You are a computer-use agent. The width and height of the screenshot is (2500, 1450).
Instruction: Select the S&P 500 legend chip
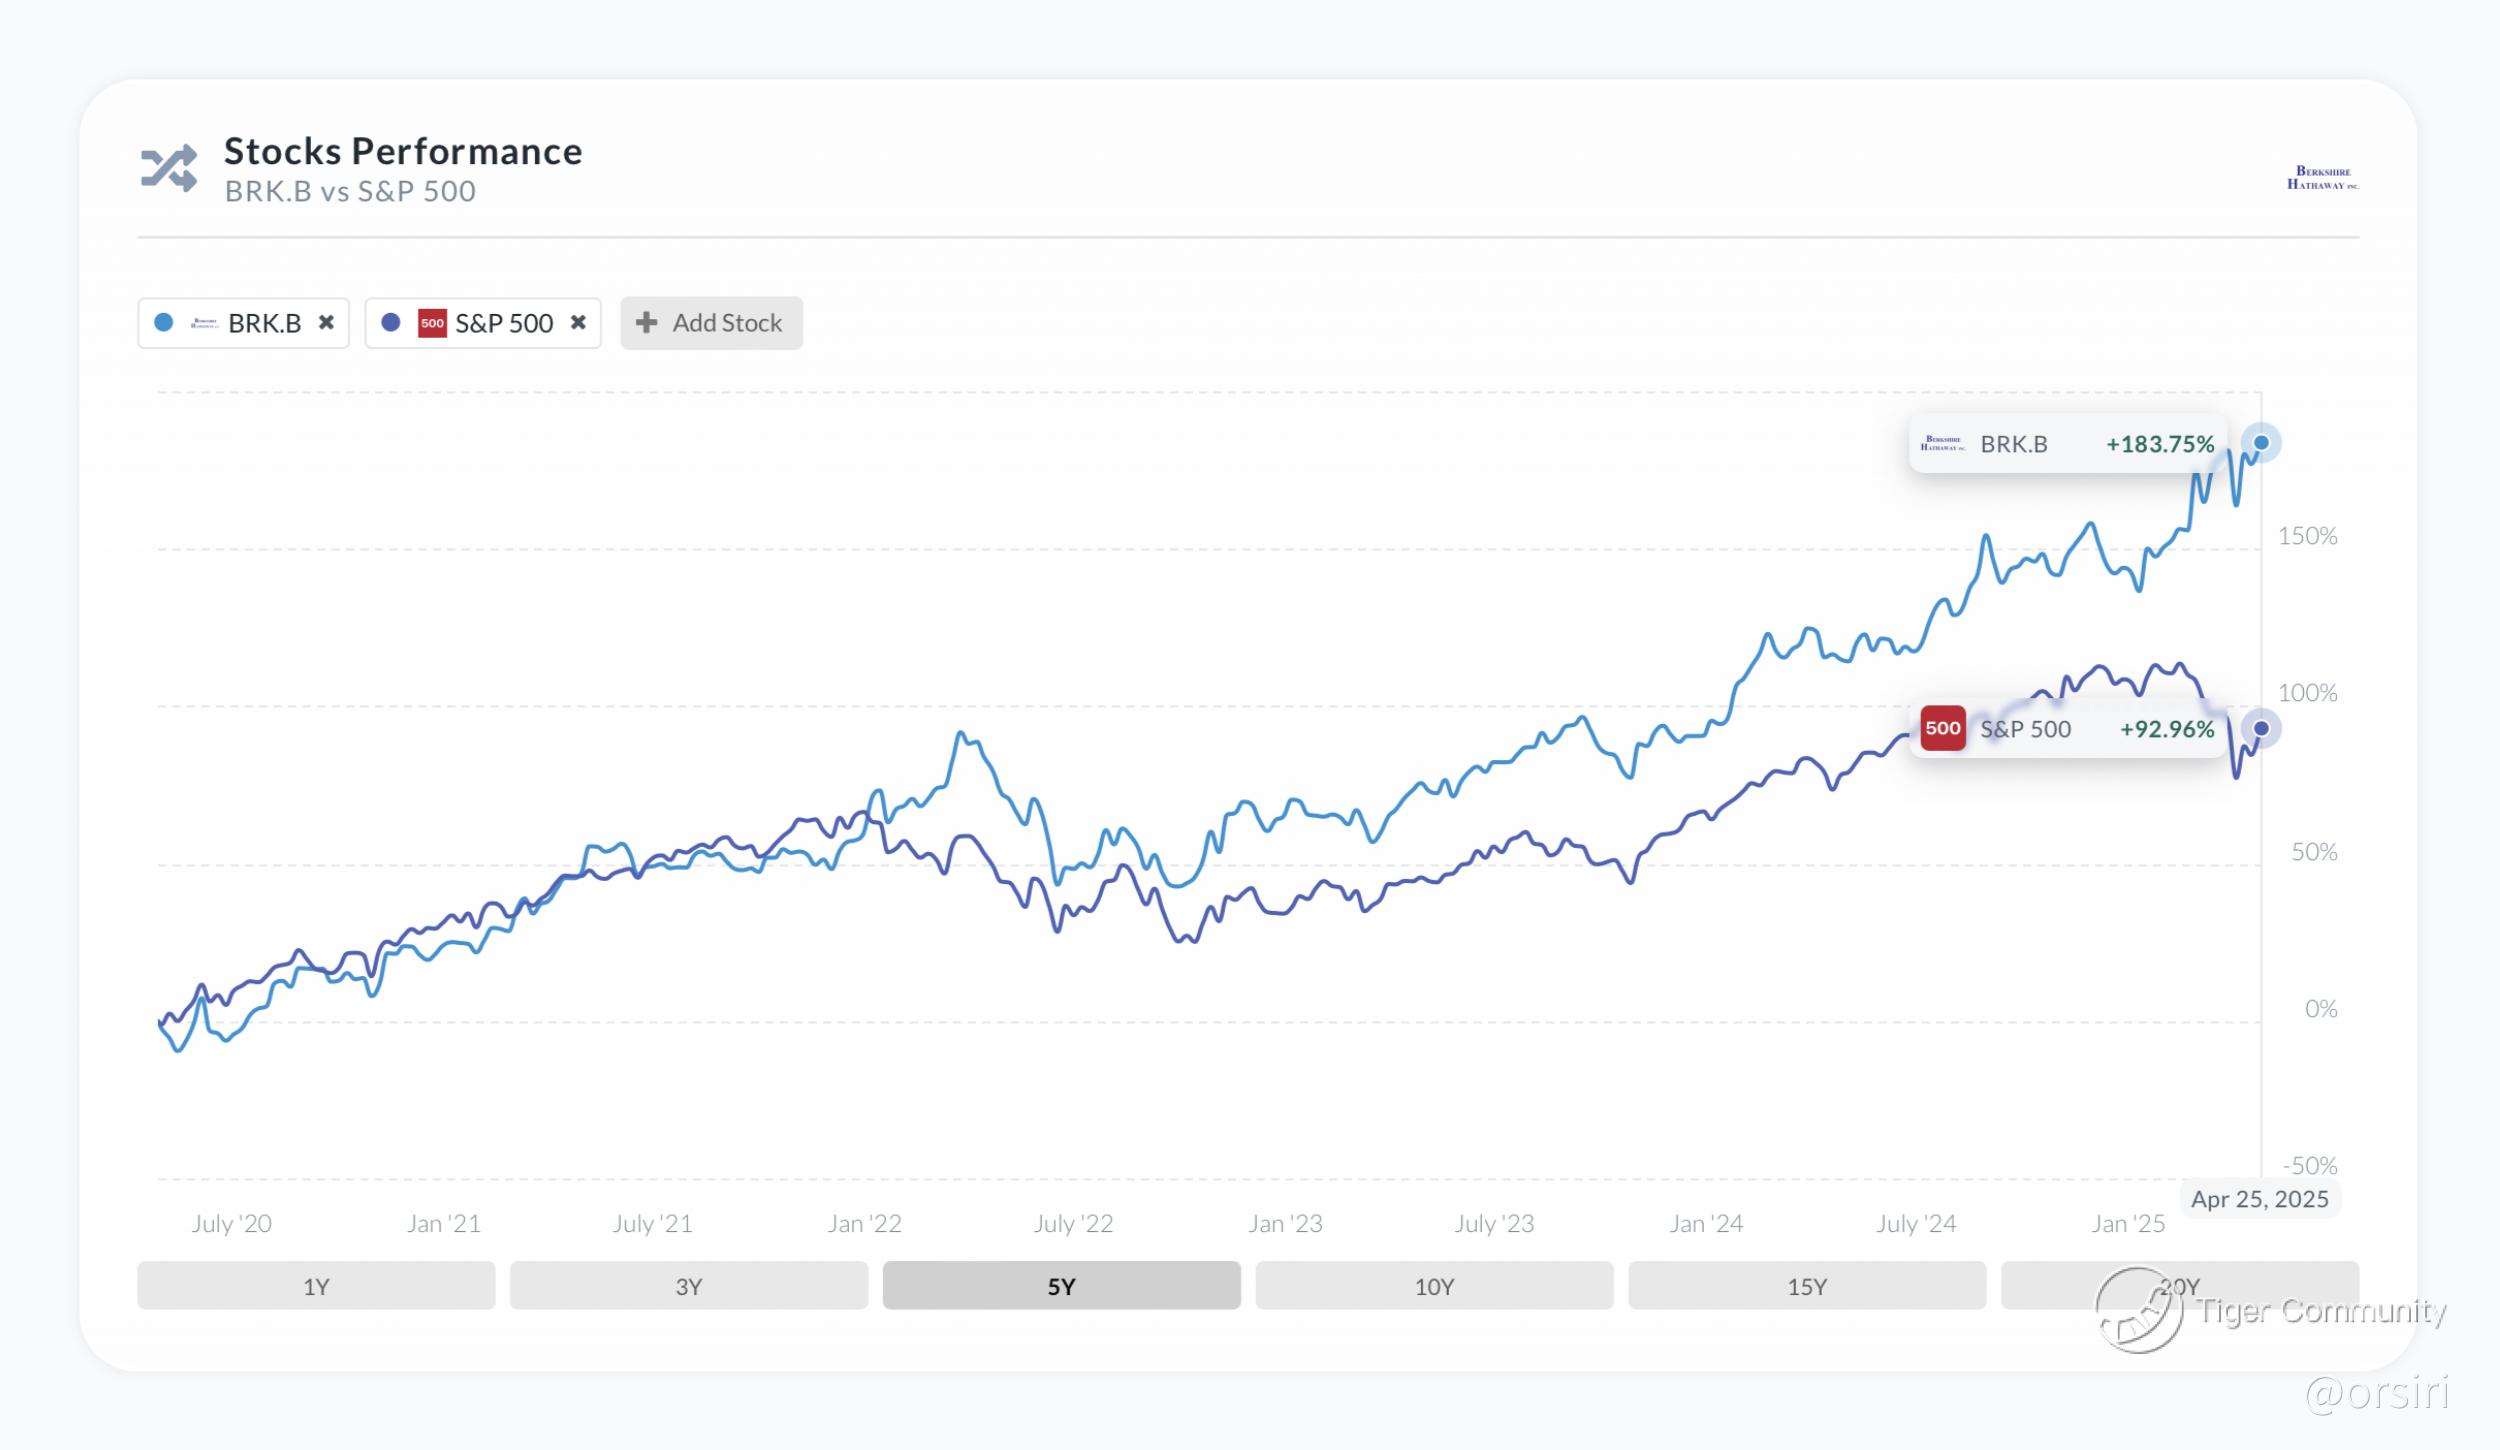point(483,323)
